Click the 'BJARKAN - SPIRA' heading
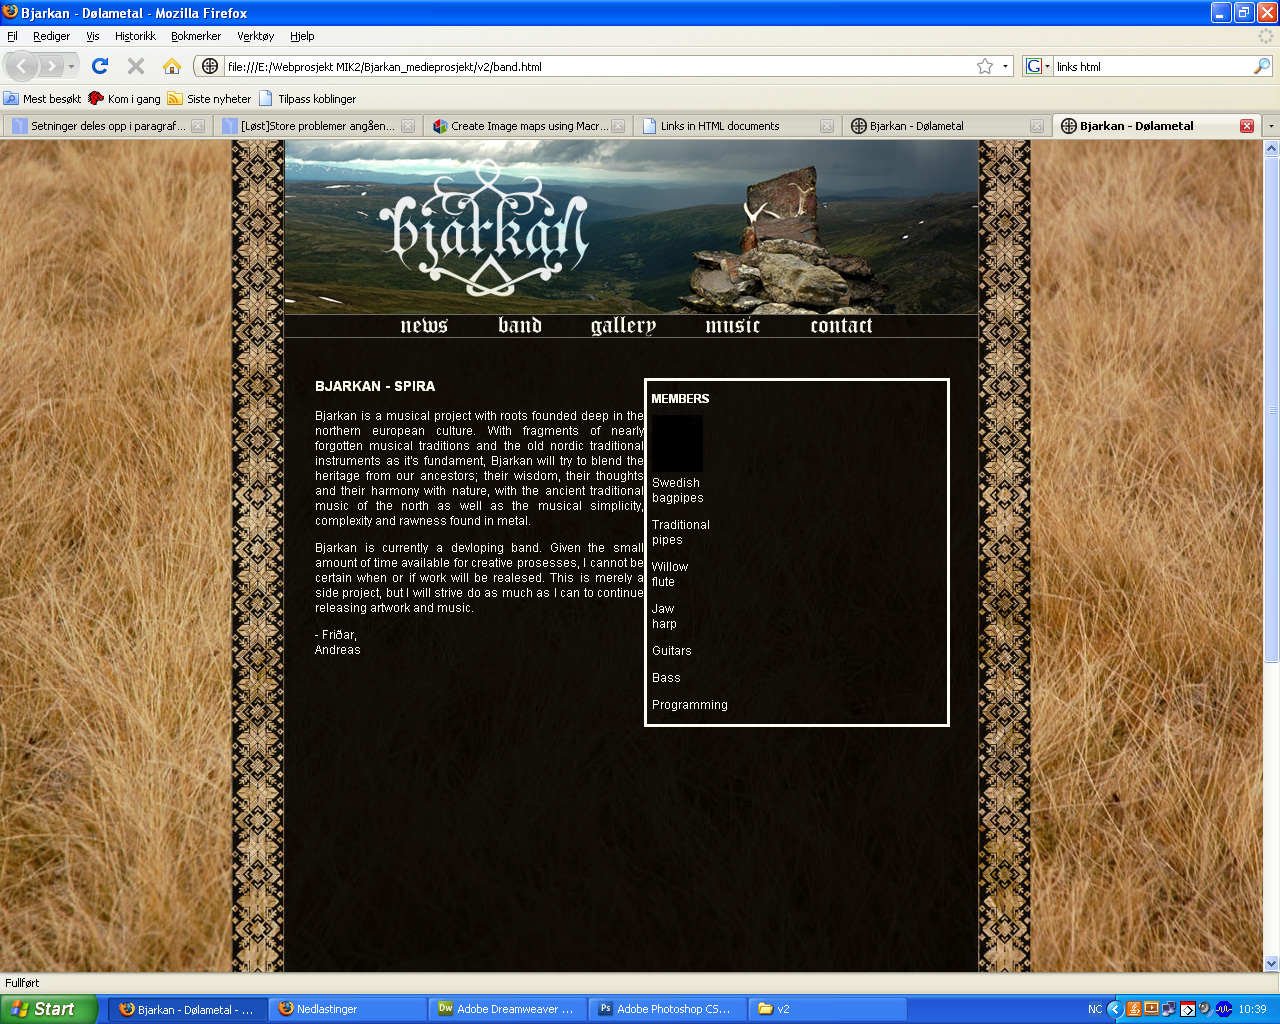Image resolution: width=1280 pixels, height=1024 pixels. point(375,386)
